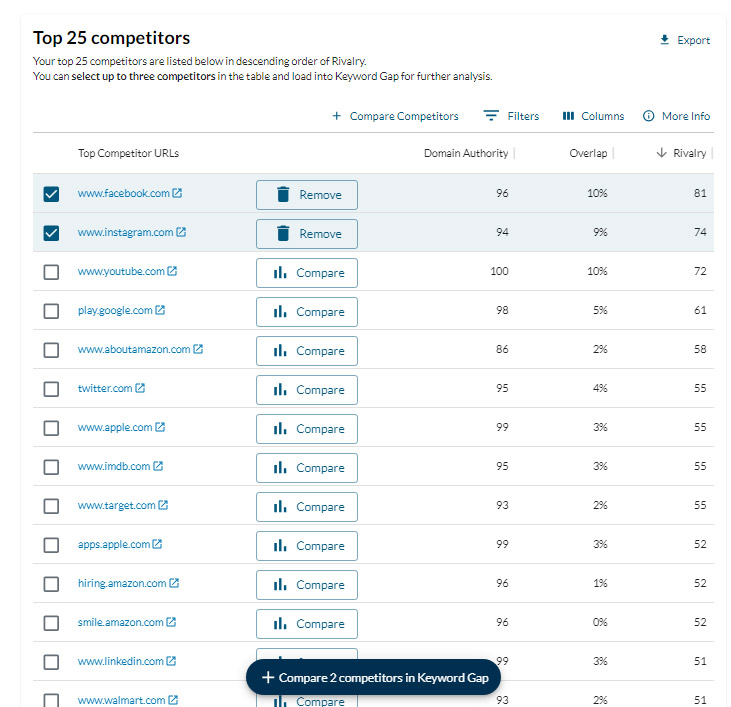Image resolution: width=731 pixels, height=707 pixels.
Task: Uncheck the www.instagram.com checkbox
Action: pos(51,233)
